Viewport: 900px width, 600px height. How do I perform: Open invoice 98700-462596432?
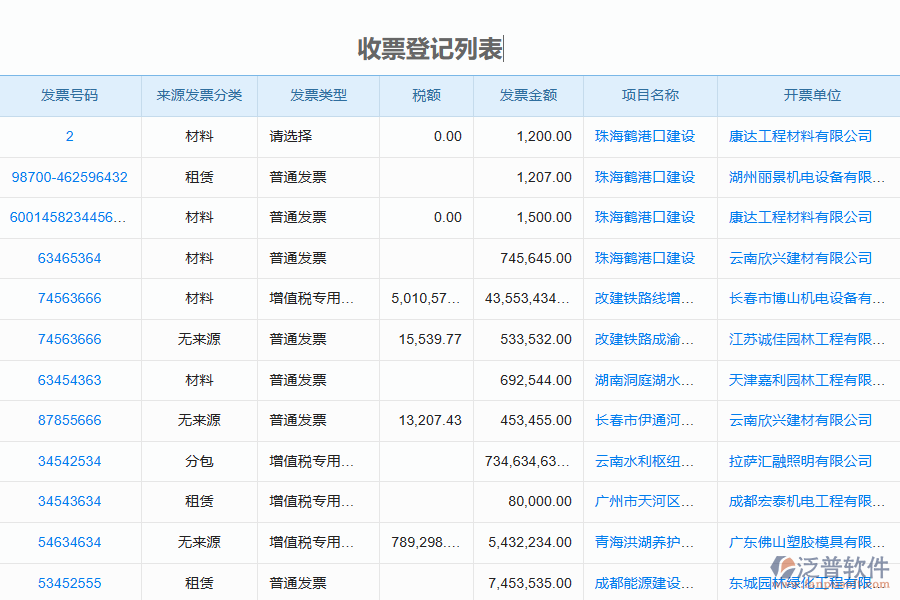(69, 177)
